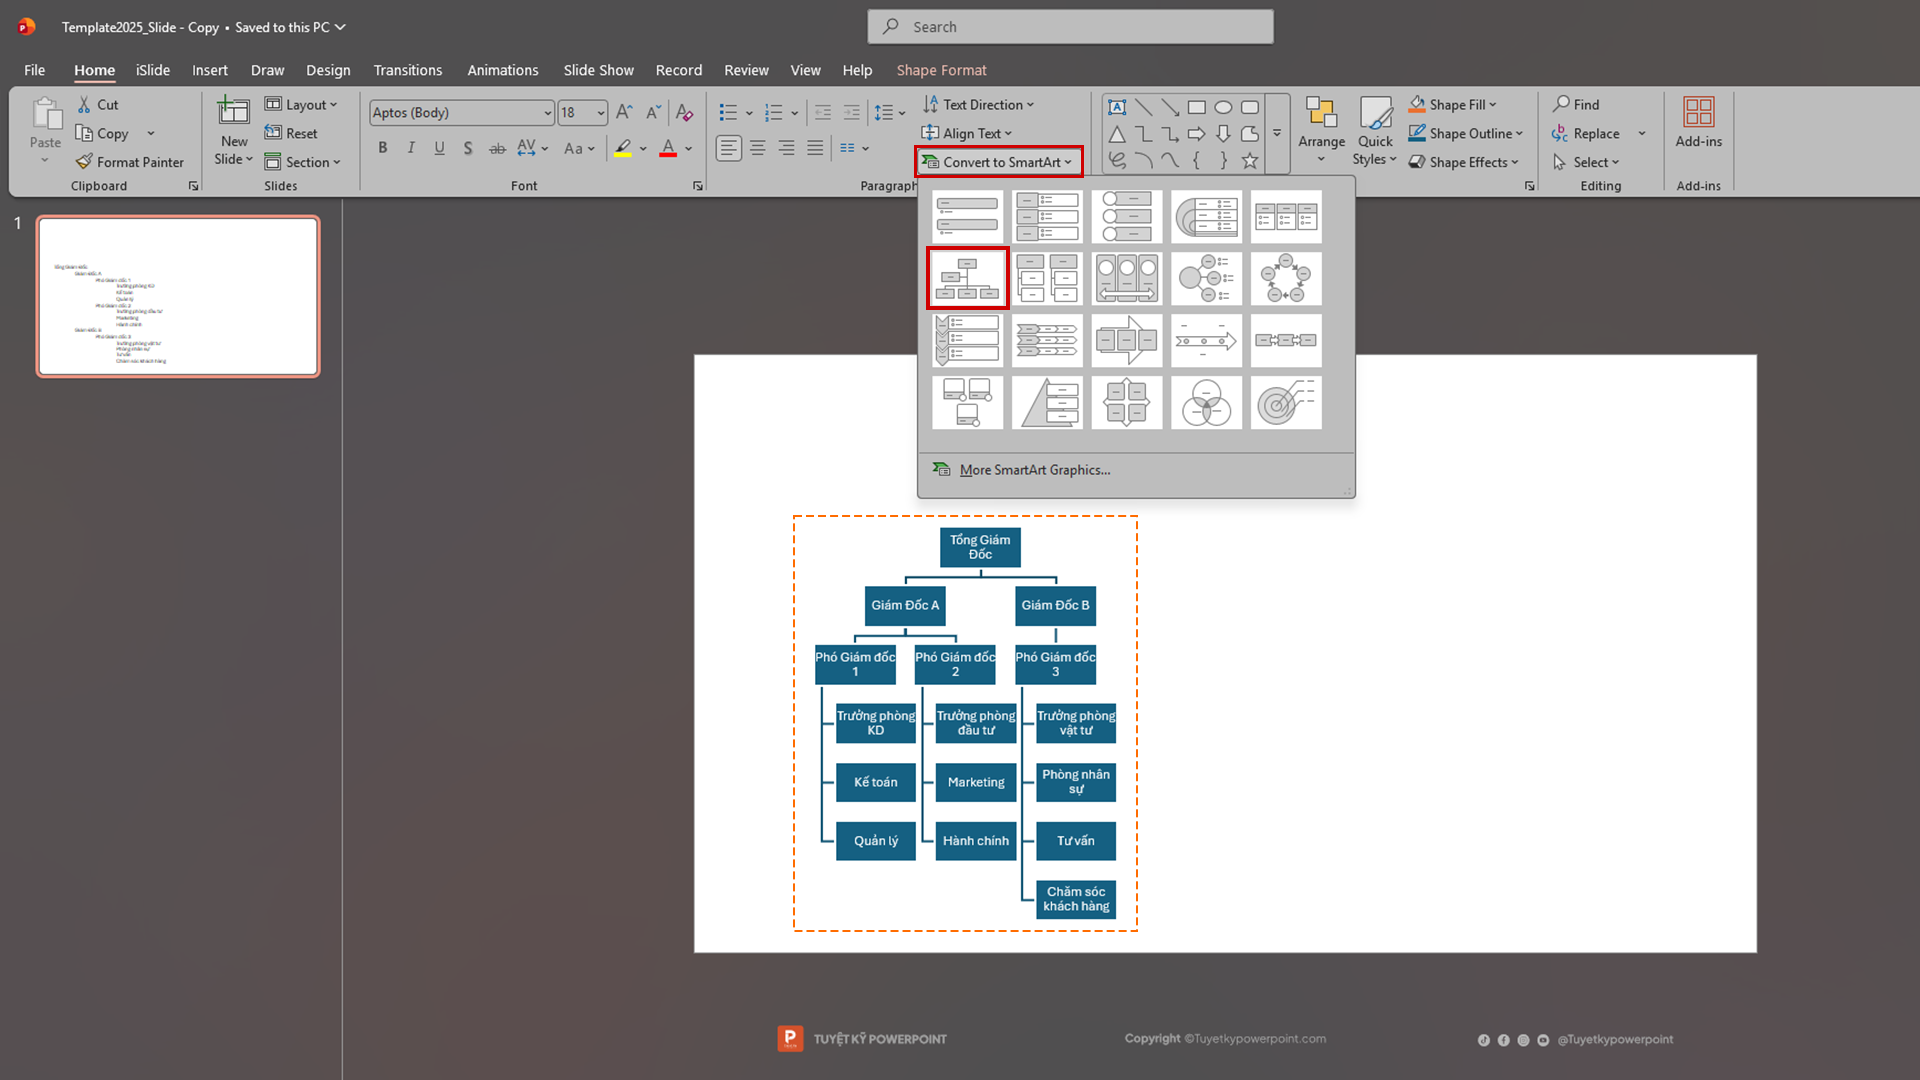
Task: Pick the oval shape from gallery
Action: pos(1223,107)
